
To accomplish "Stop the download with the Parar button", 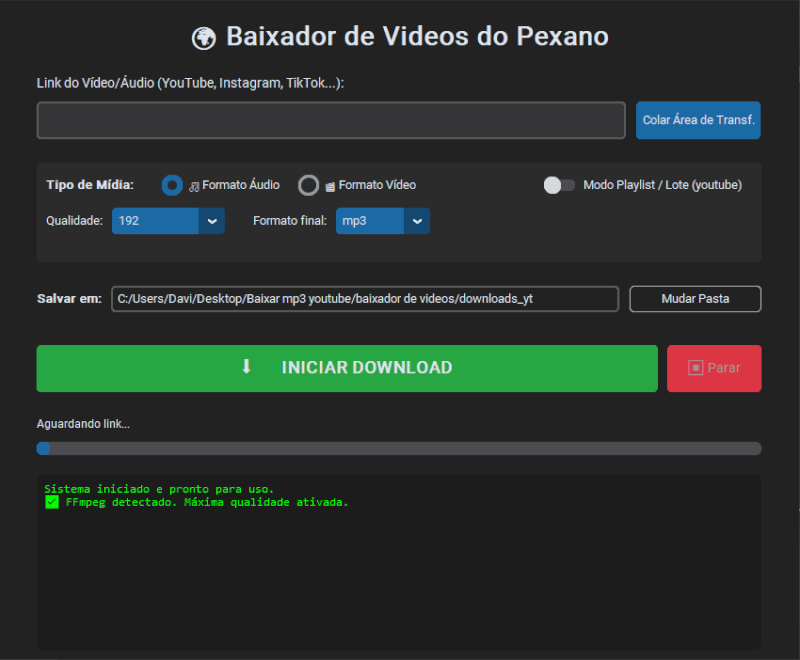I will pos(714,368).
